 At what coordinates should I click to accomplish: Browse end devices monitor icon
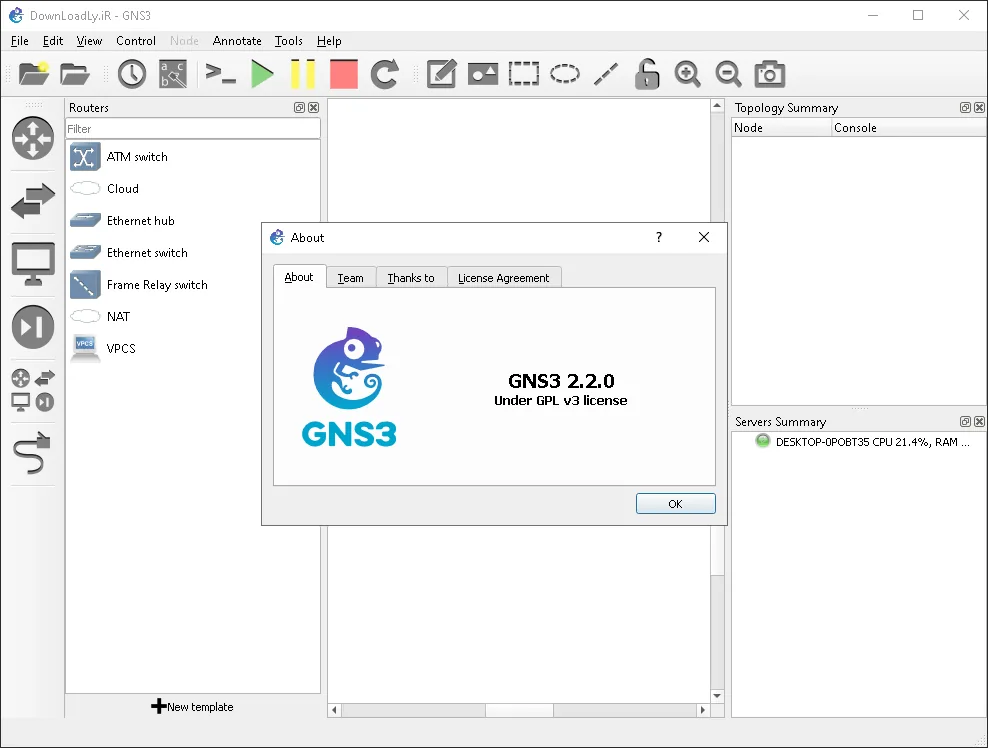click(33, 263)
